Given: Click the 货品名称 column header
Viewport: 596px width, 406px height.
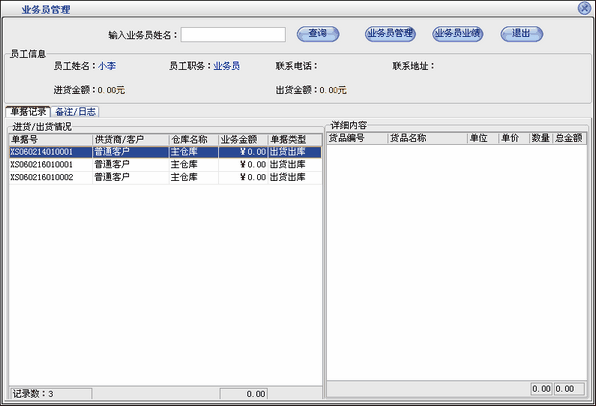Looking at the screenshot, I should (x=427, y=138).
